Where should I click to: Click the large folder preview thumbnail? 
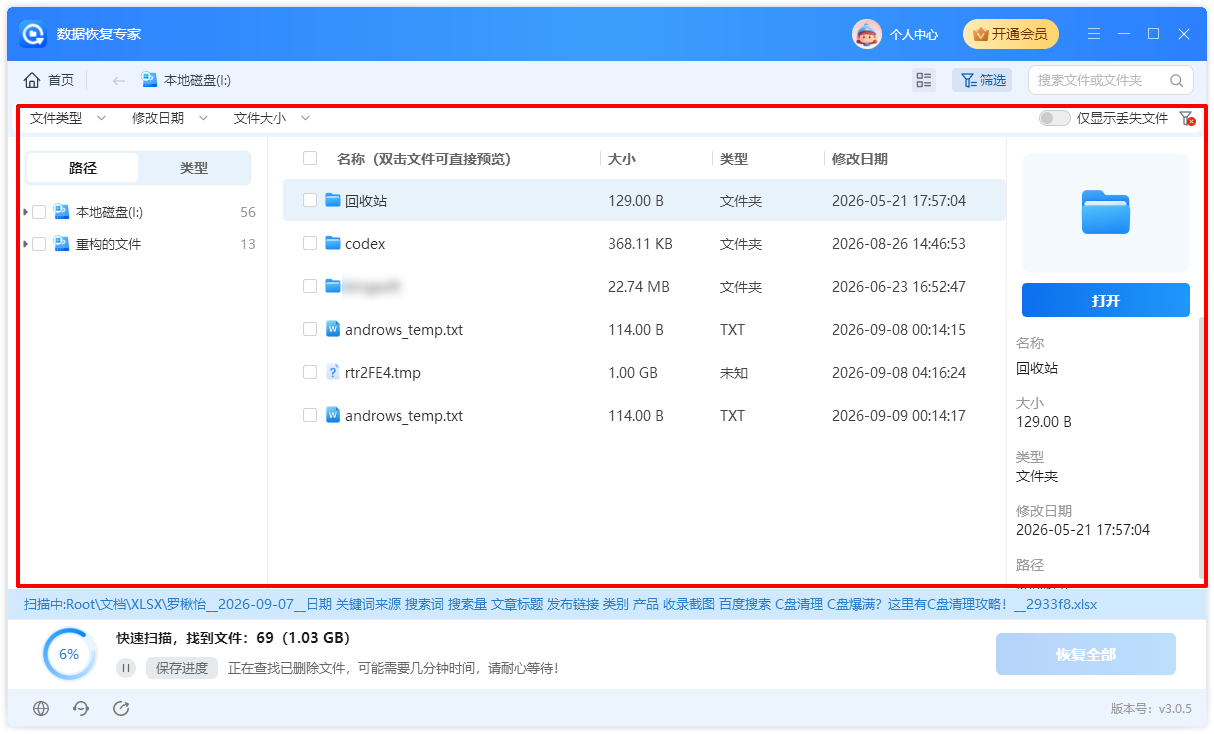click(x=1105, y=212)
